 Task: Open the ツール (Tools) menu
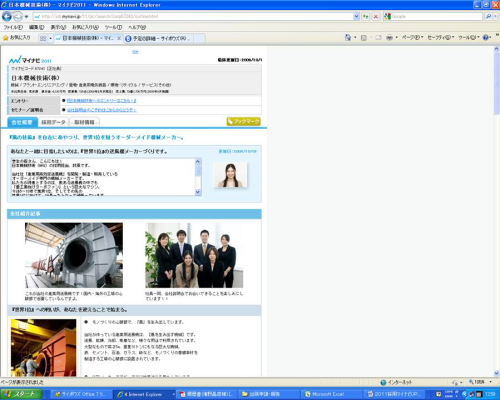click(113, 27)
